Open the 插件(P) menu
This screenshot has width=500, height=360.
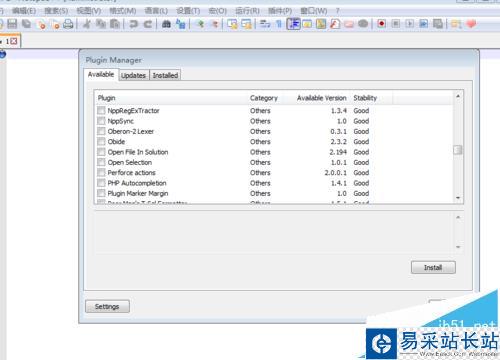click(280, 11)
